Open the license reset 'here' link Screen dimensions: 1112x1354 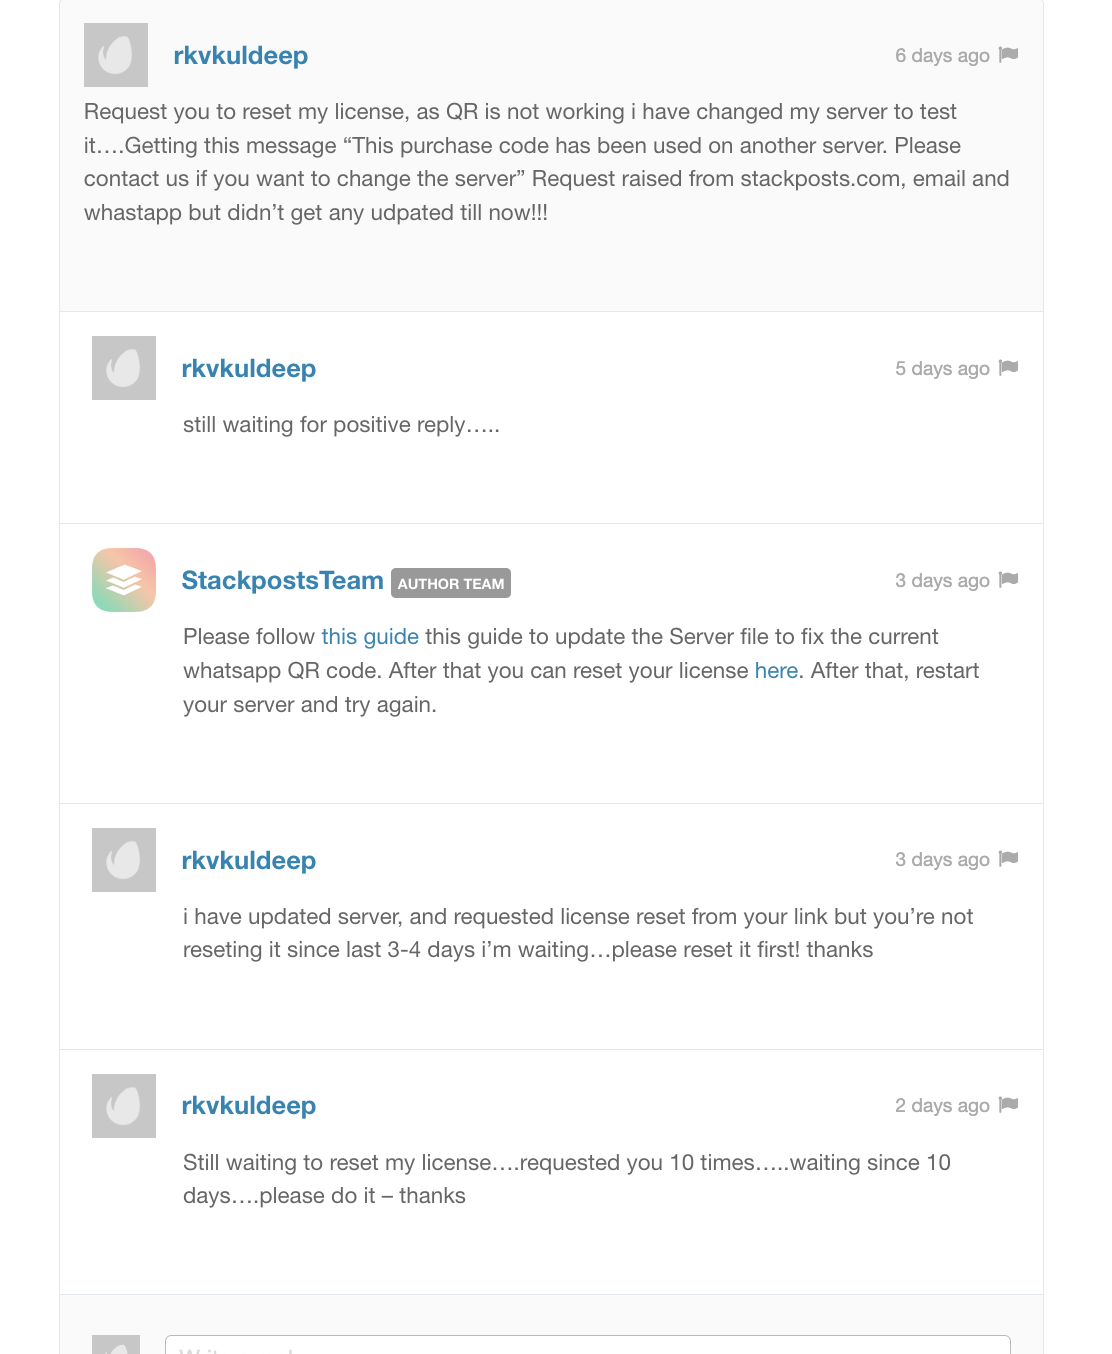coord(776,671)
